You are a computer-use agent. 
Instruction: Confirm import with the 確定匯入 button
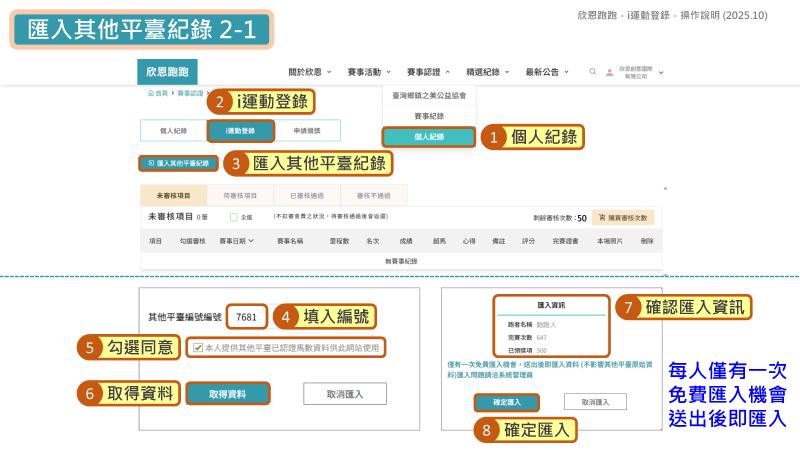(x=507, y=402)
